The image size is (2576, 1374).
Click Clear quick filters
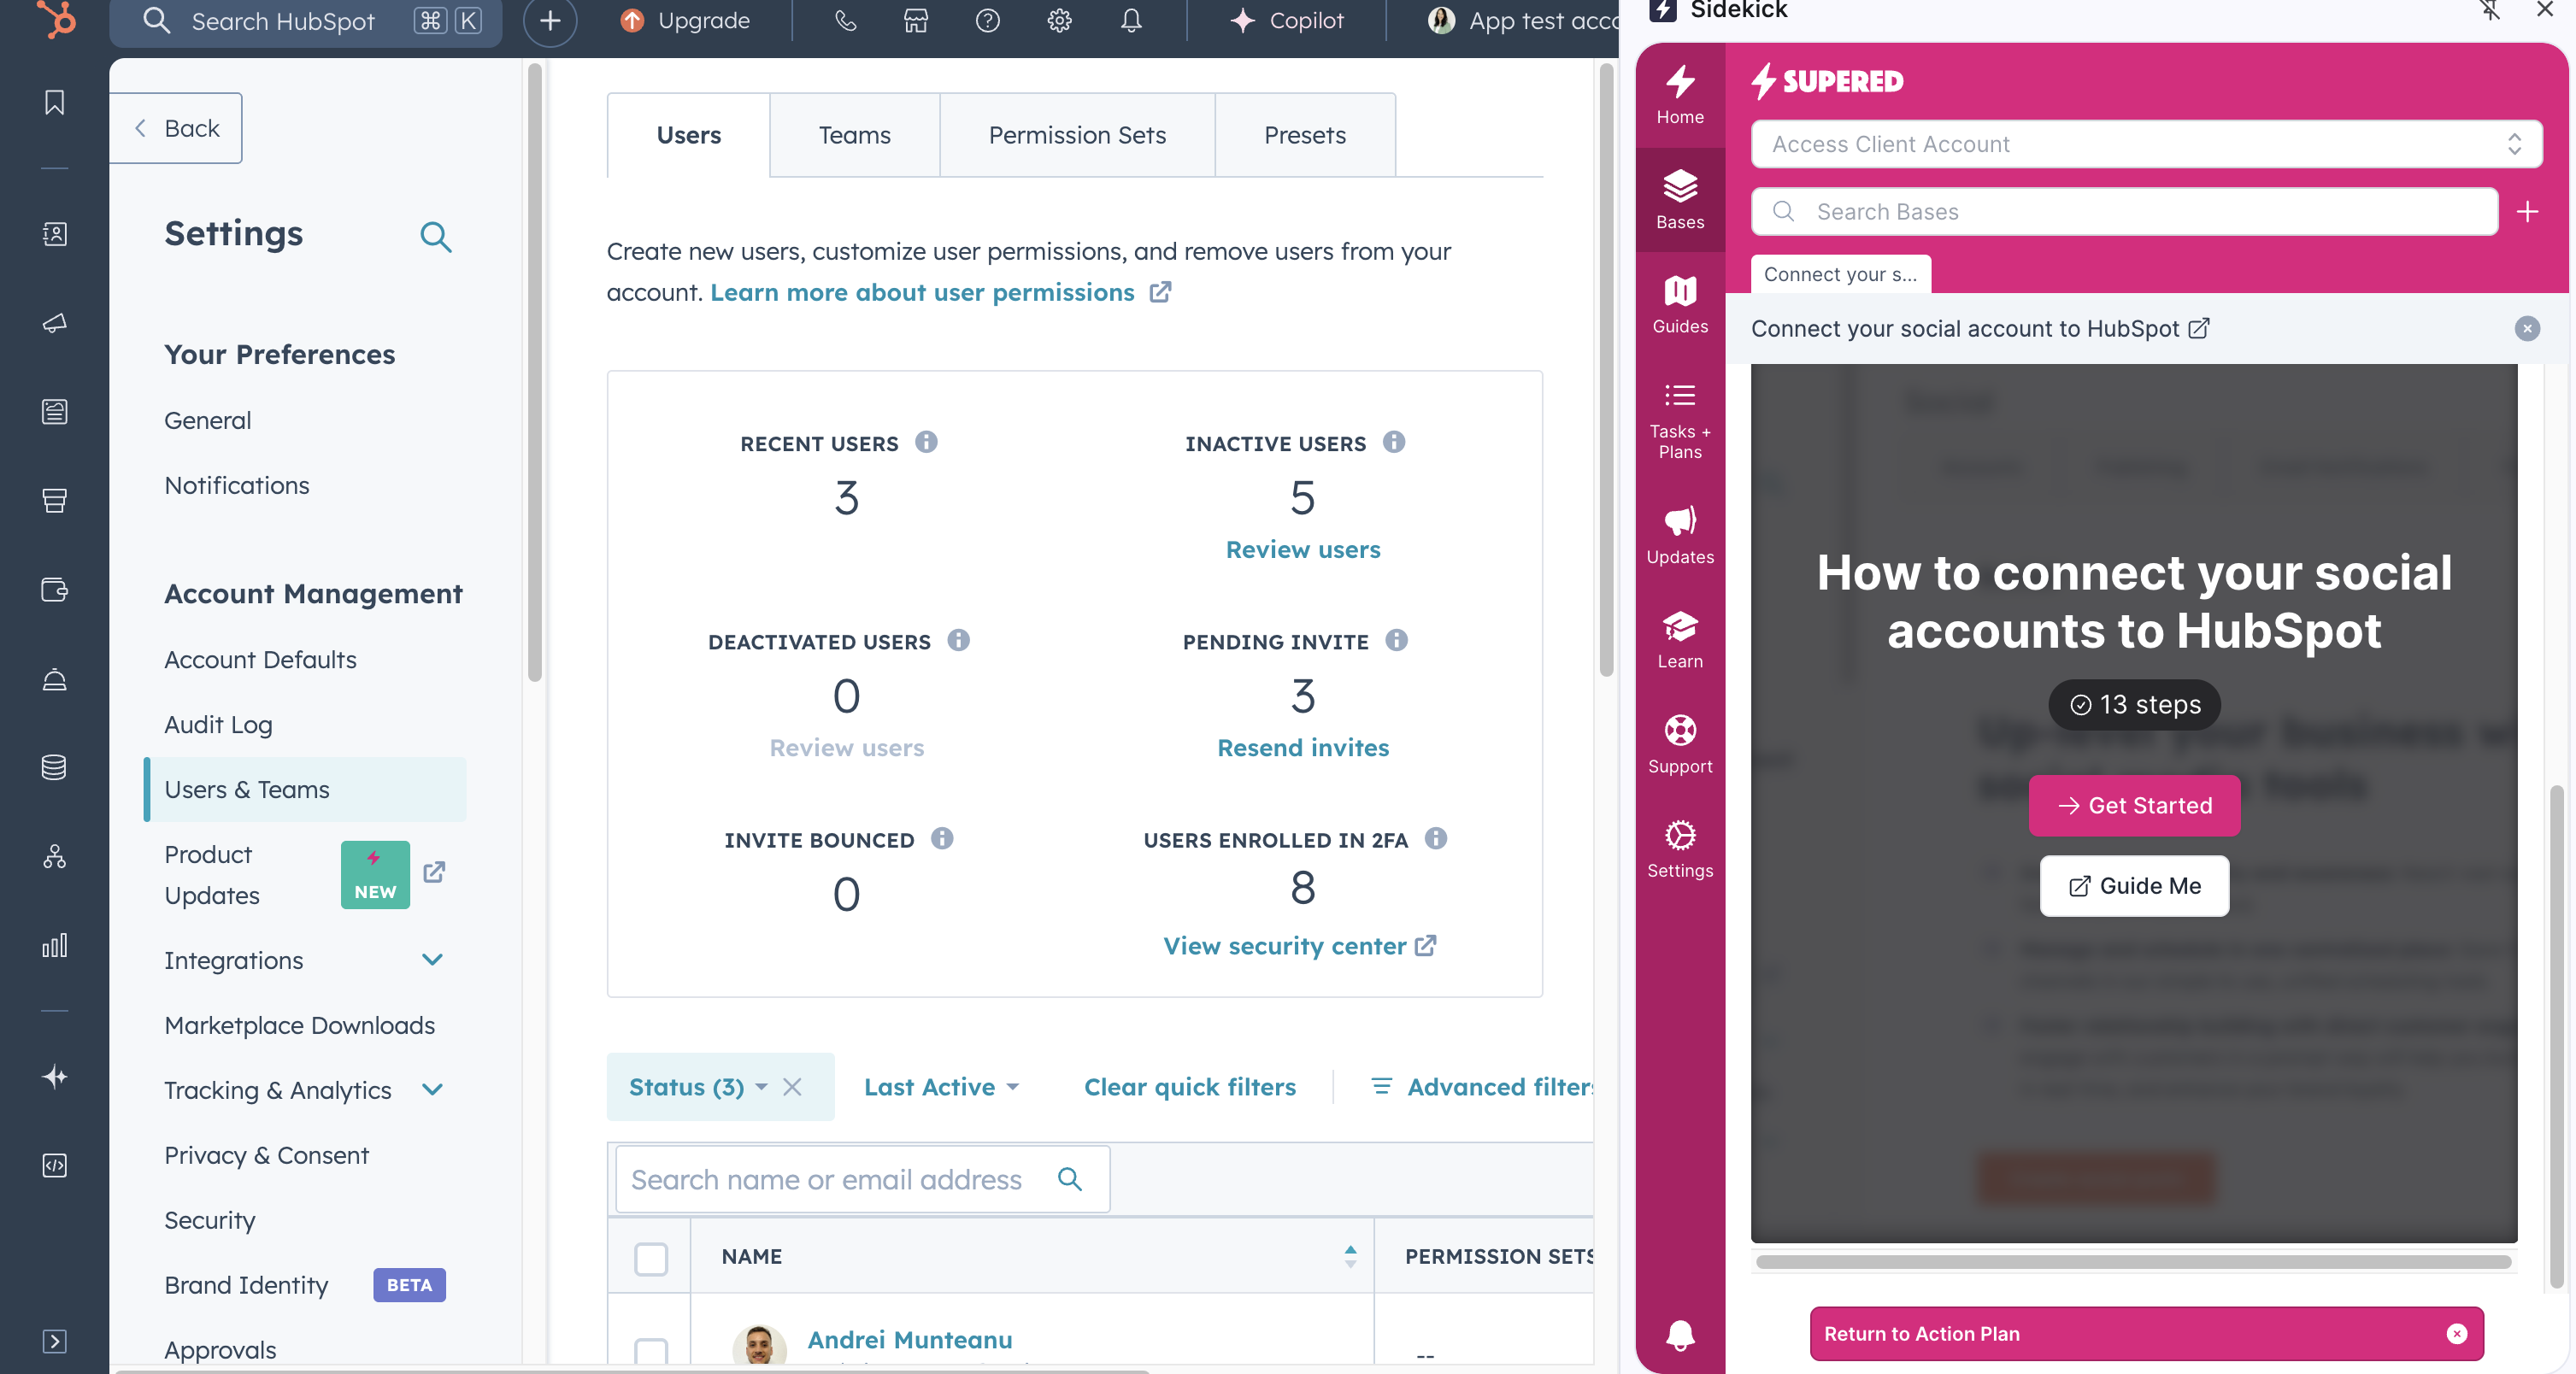click(1189, 1087)
